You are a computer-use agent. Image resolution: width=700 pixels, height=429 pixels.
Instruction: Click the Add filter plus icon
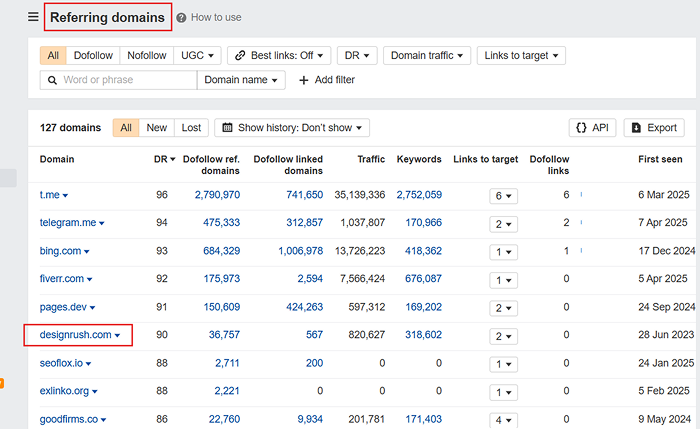click(x=304, y=80)
